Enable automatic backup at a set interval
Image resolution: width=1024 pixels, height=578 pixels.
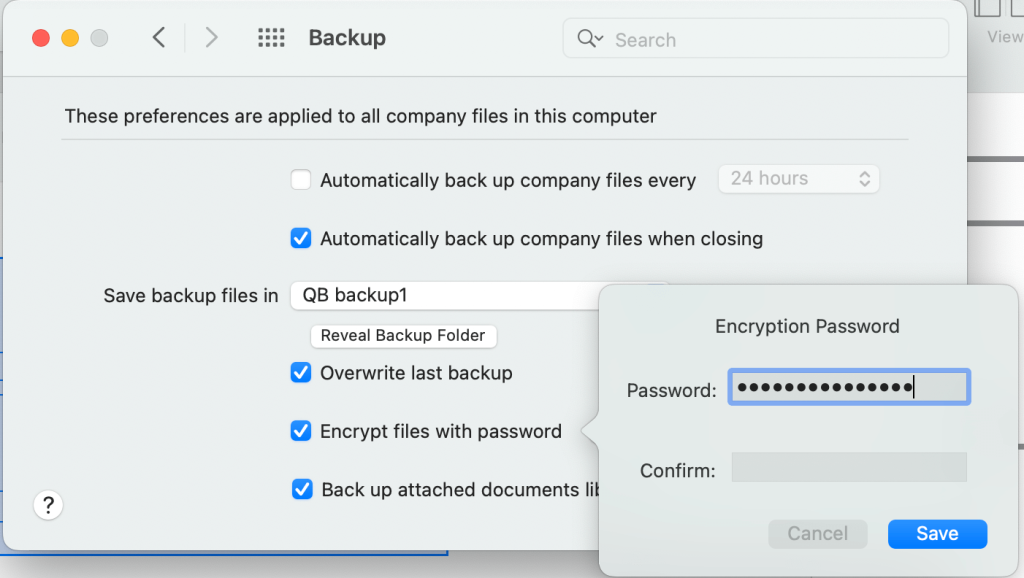click(x=300, y=180)
